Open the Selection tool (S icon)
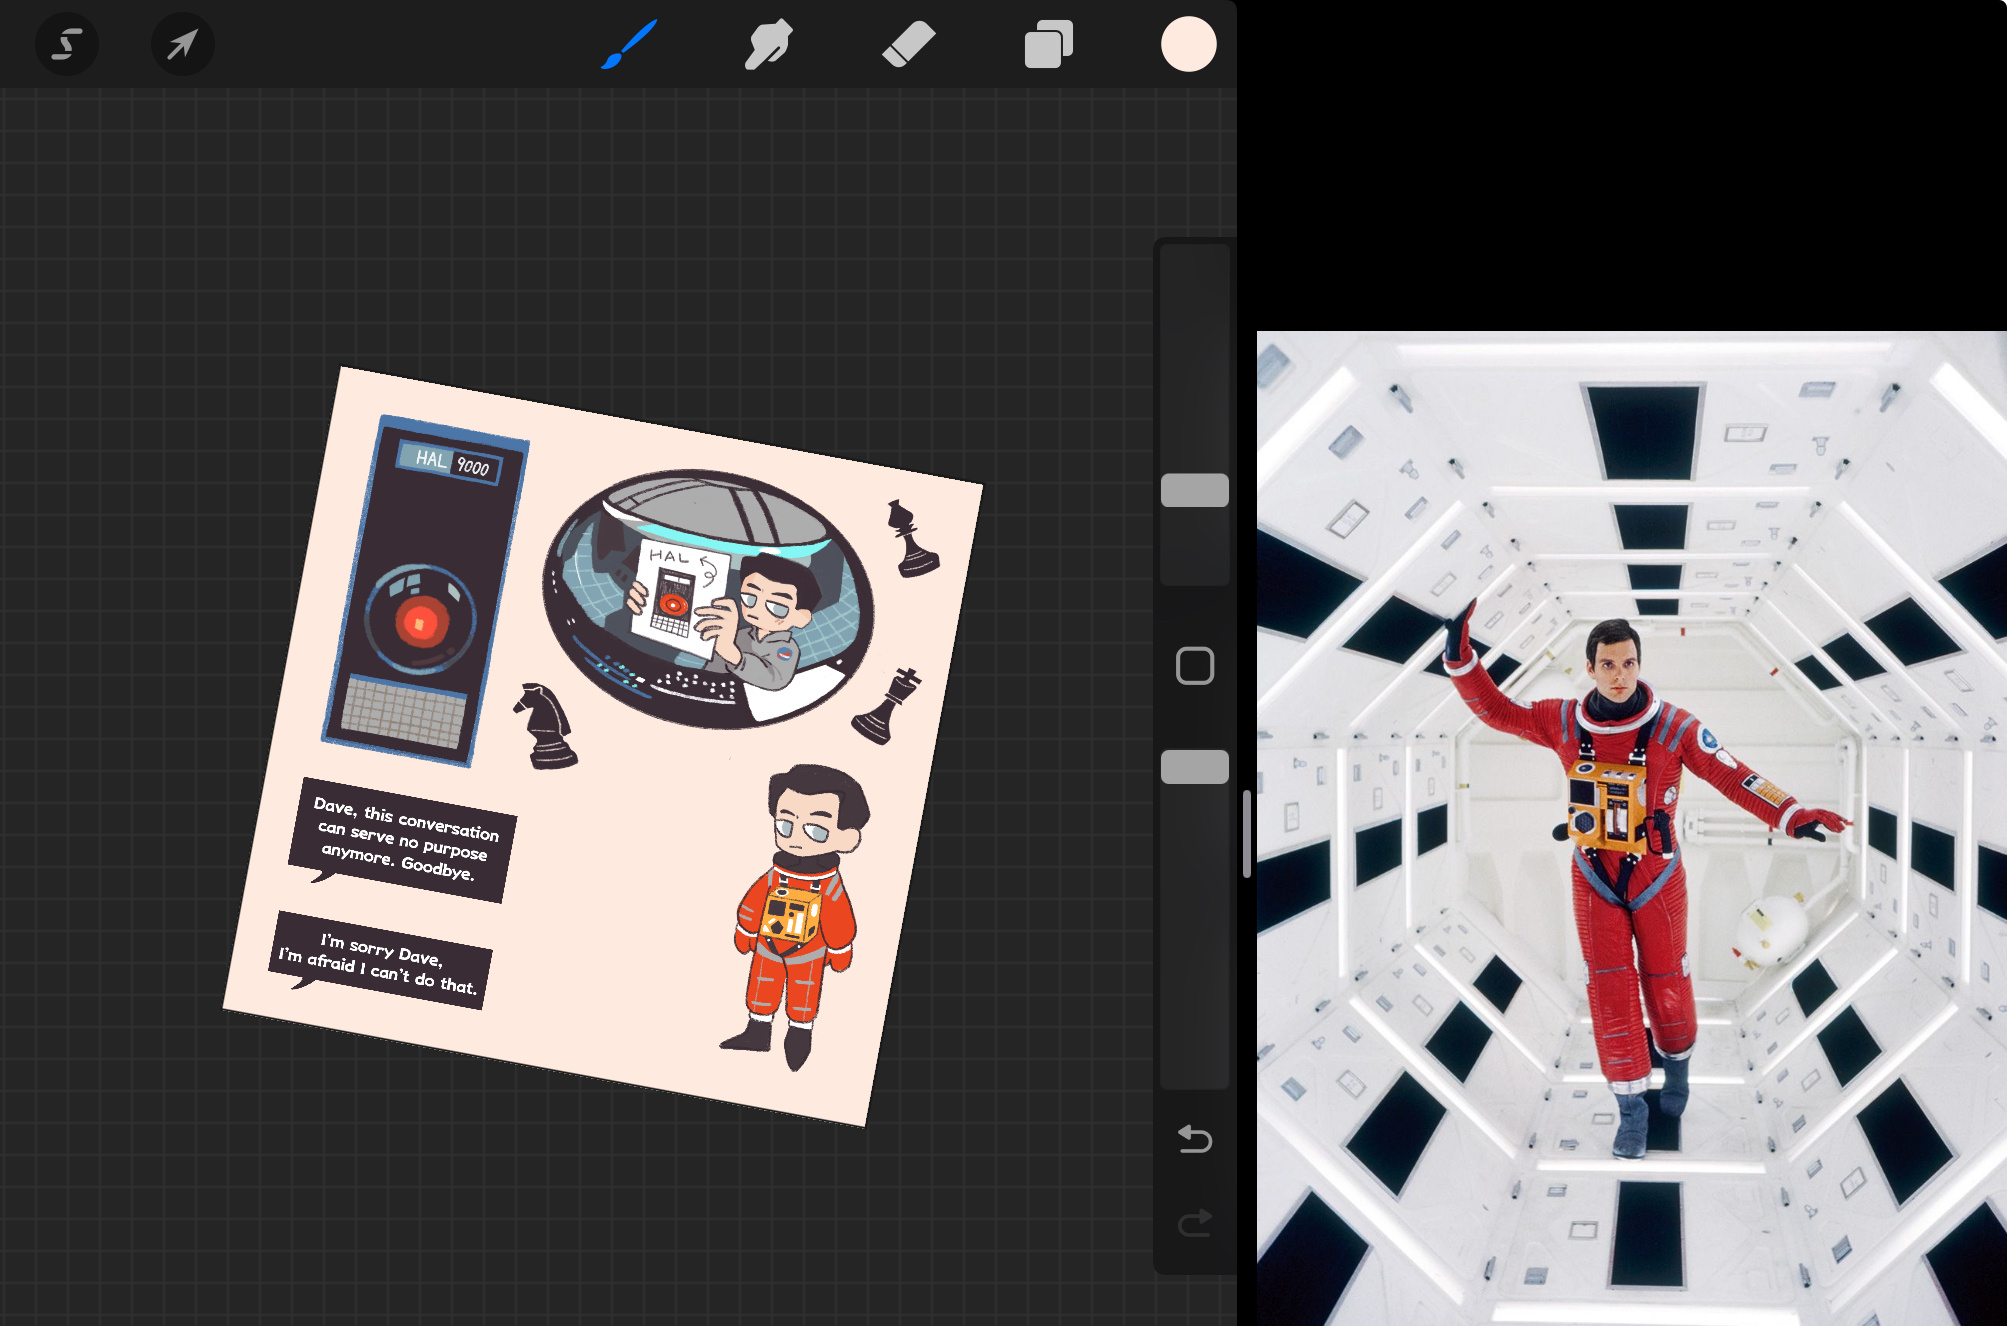Viewport: 2007px width, 1326px height. point(67,44)
